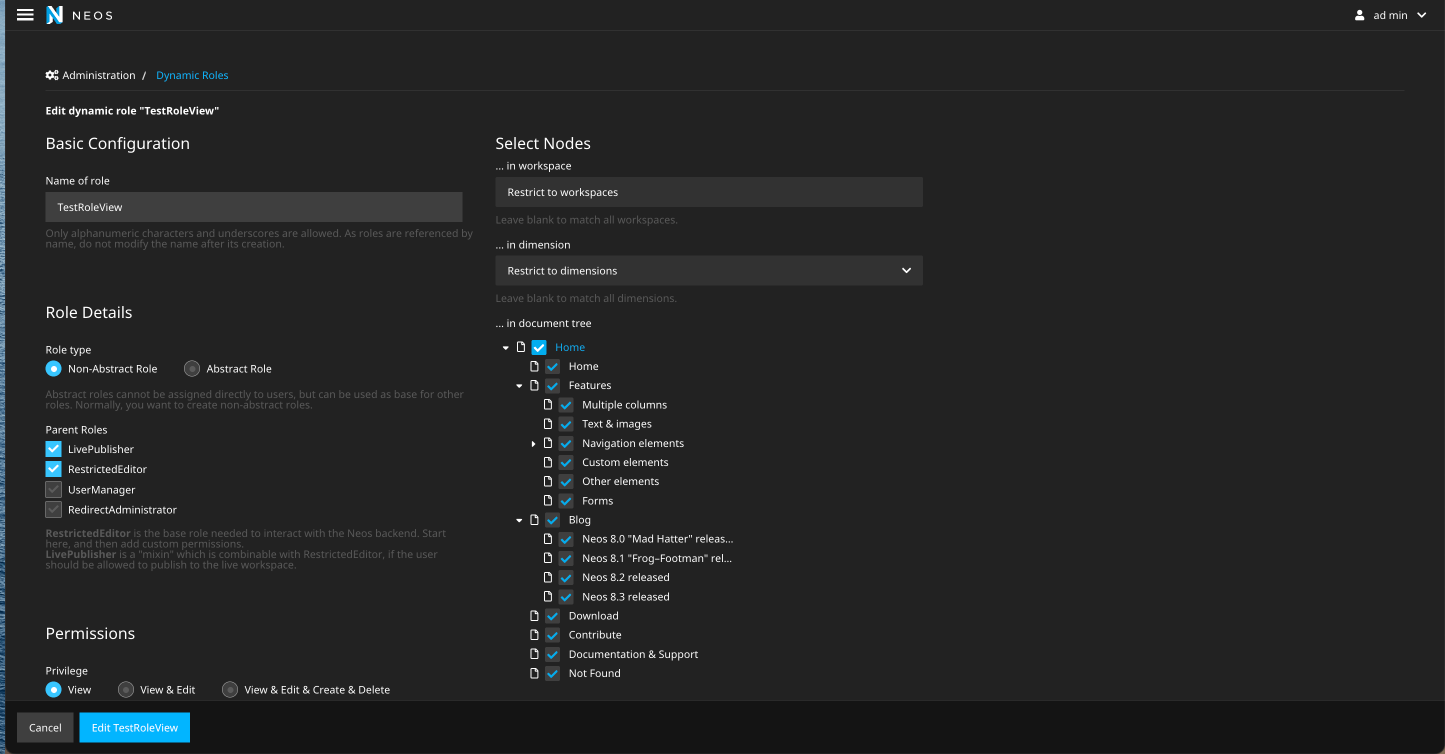Uncheck the Download node checkbox
This screenshot has width=1445, height=754.
point(552,616)
